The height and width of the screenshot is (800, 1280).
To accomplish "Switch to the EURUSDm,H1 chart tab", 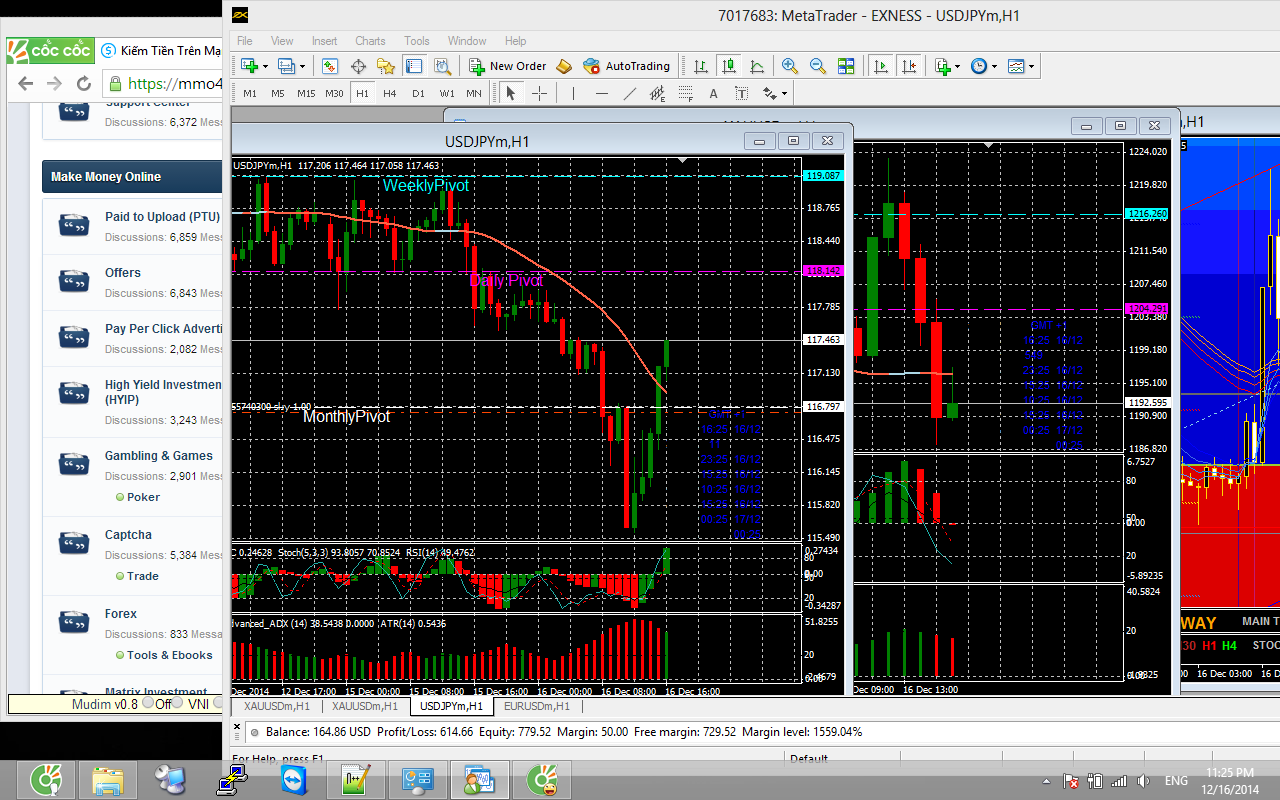I will pyautogui.click(x=536, y=706).
